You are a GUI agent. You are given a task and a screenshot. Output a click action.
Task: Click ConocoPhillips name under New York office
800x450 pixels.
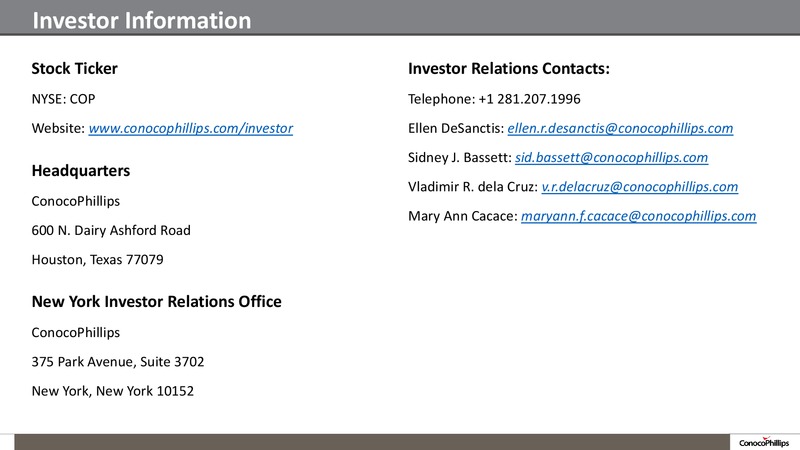point(76,332)
